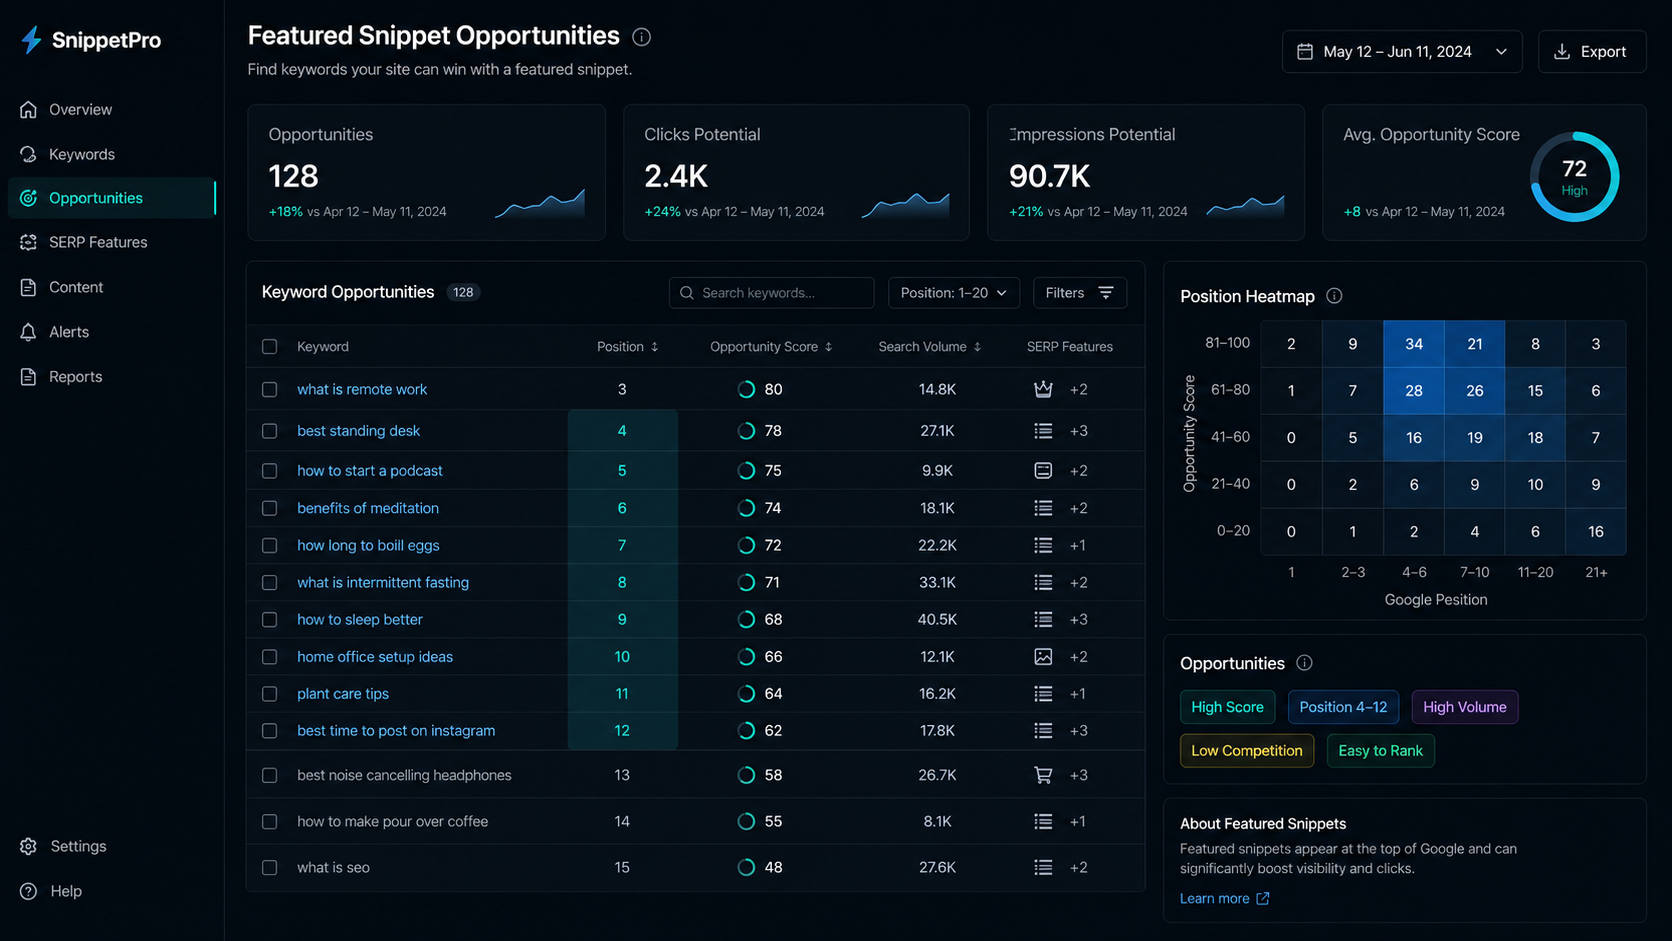
Task: Click the list SERP icon for what is intermittent fasting
Action: [1043, 582]
